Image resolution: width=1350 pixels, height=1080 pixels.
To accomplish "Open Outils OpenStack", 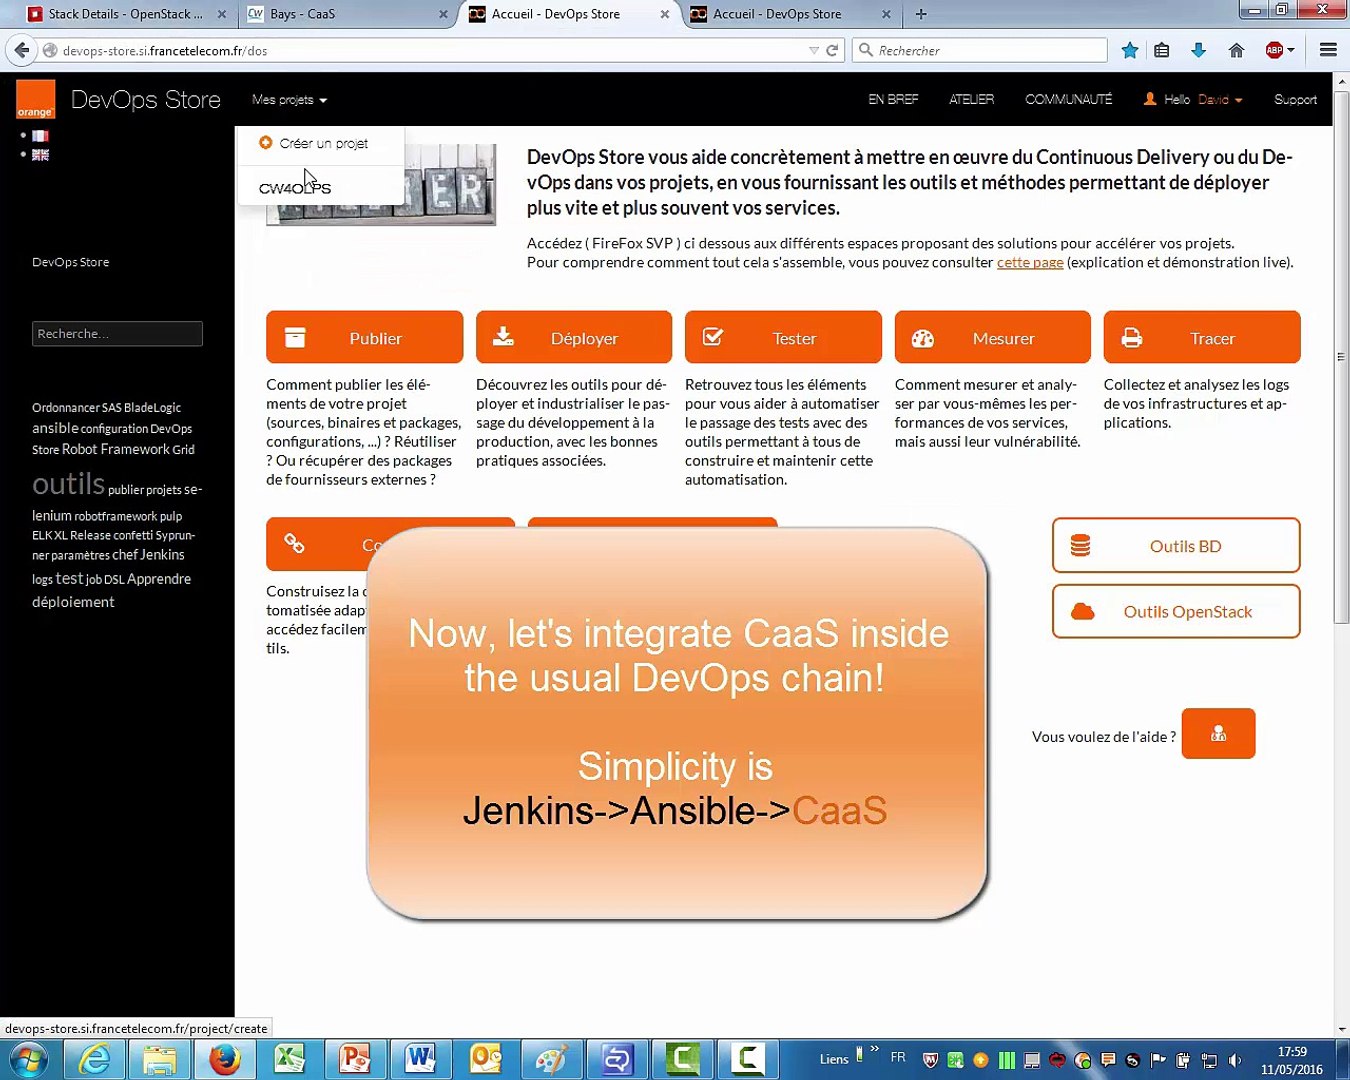I will tap(1176, 611).
